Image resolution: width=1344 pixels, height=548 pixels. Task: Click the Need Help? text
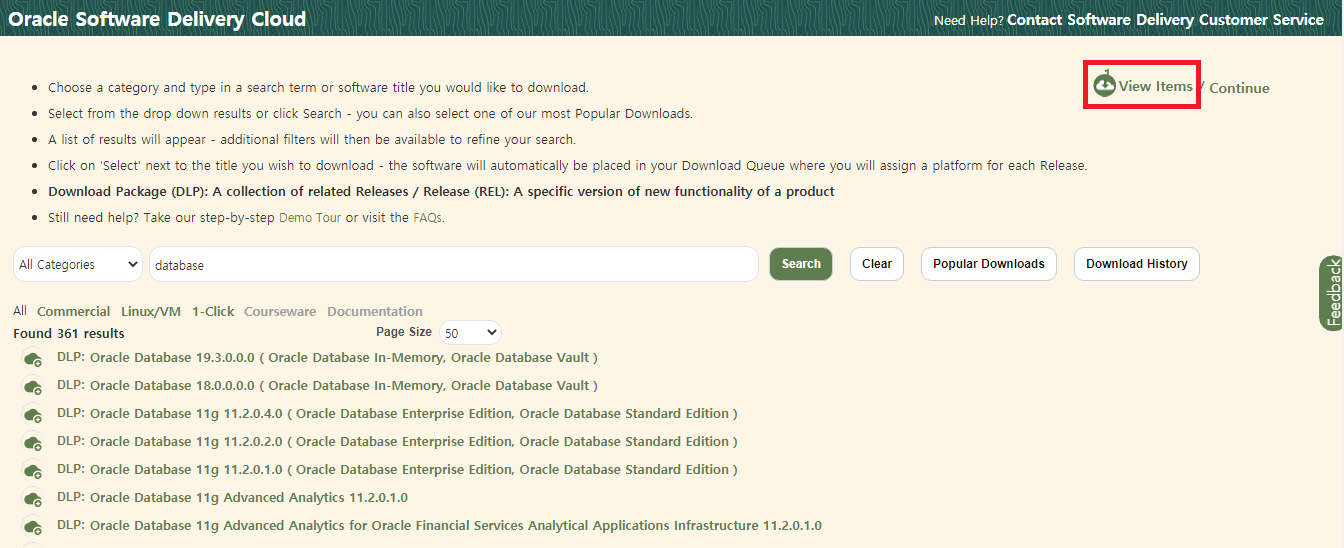click(968, 21)
